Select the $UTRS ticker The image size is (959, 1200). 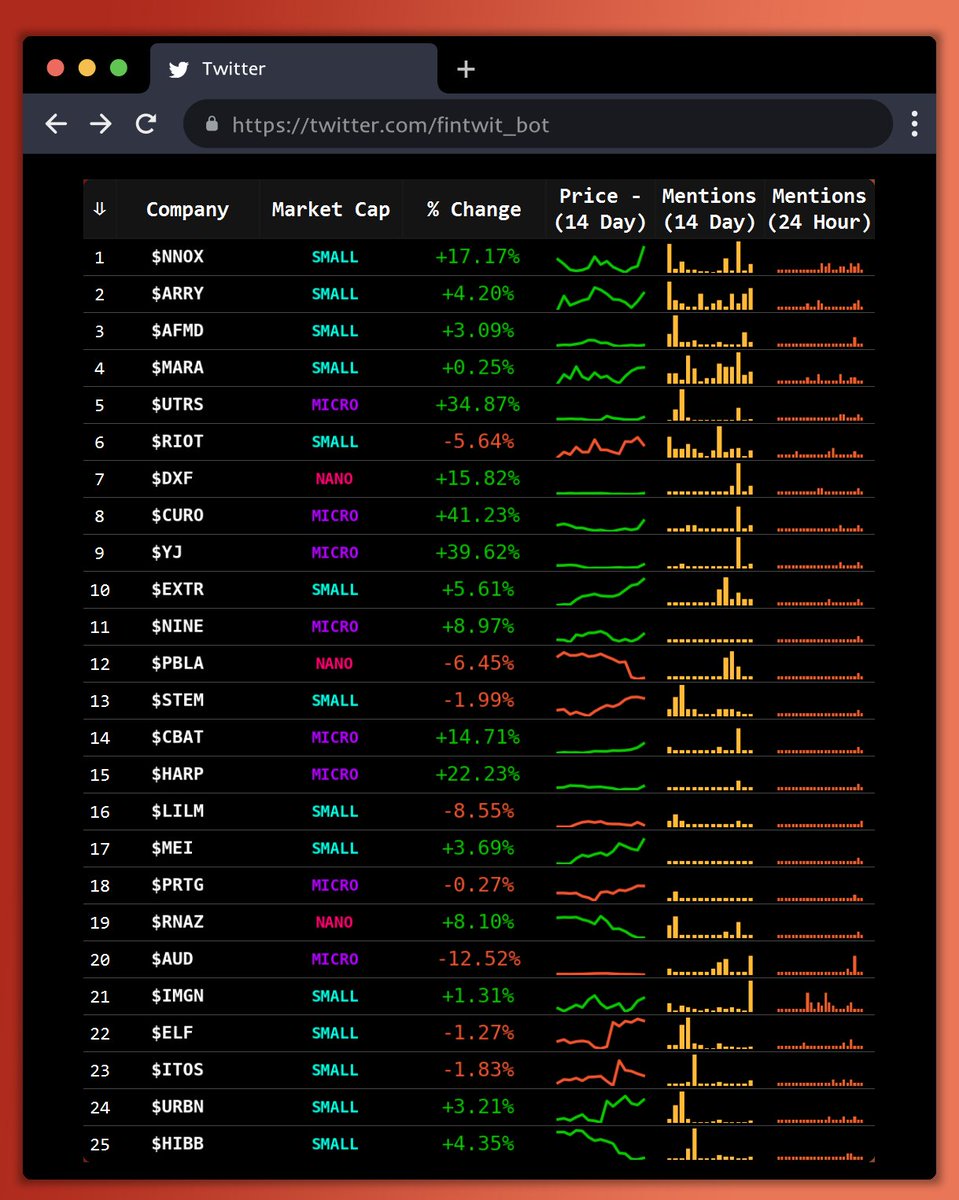click(x=178, y=405)
